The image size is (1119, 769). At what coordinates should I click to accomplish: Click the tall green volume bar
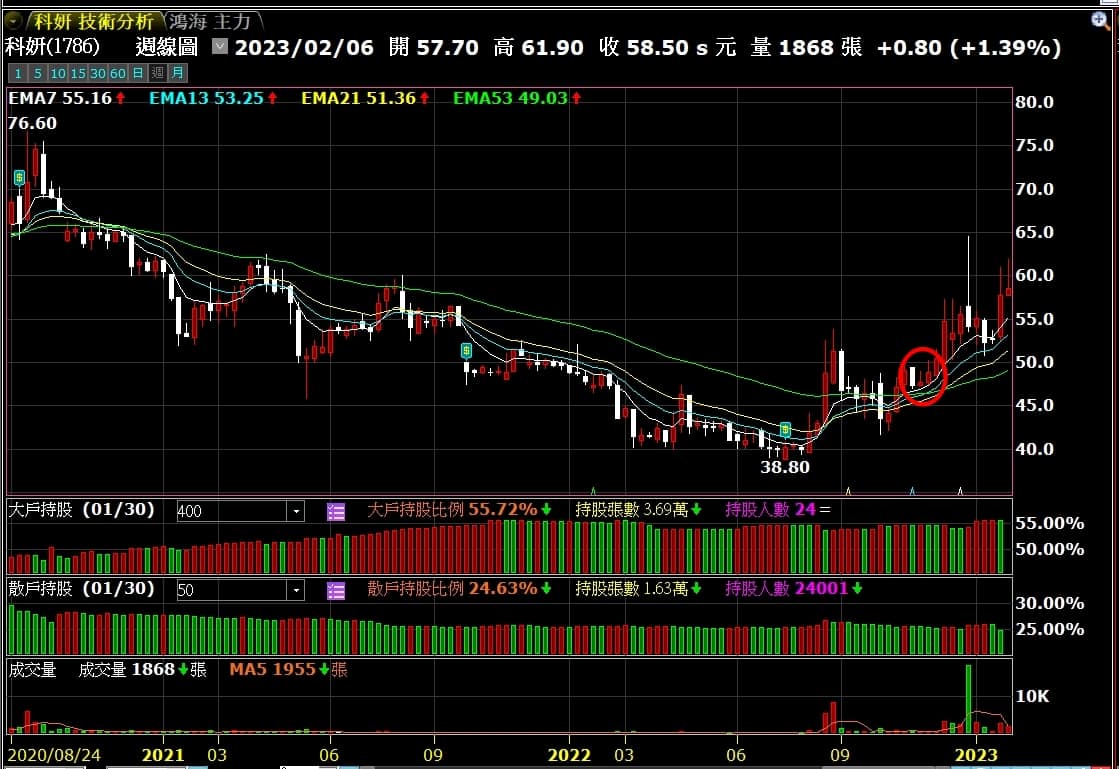coord(968,698)
